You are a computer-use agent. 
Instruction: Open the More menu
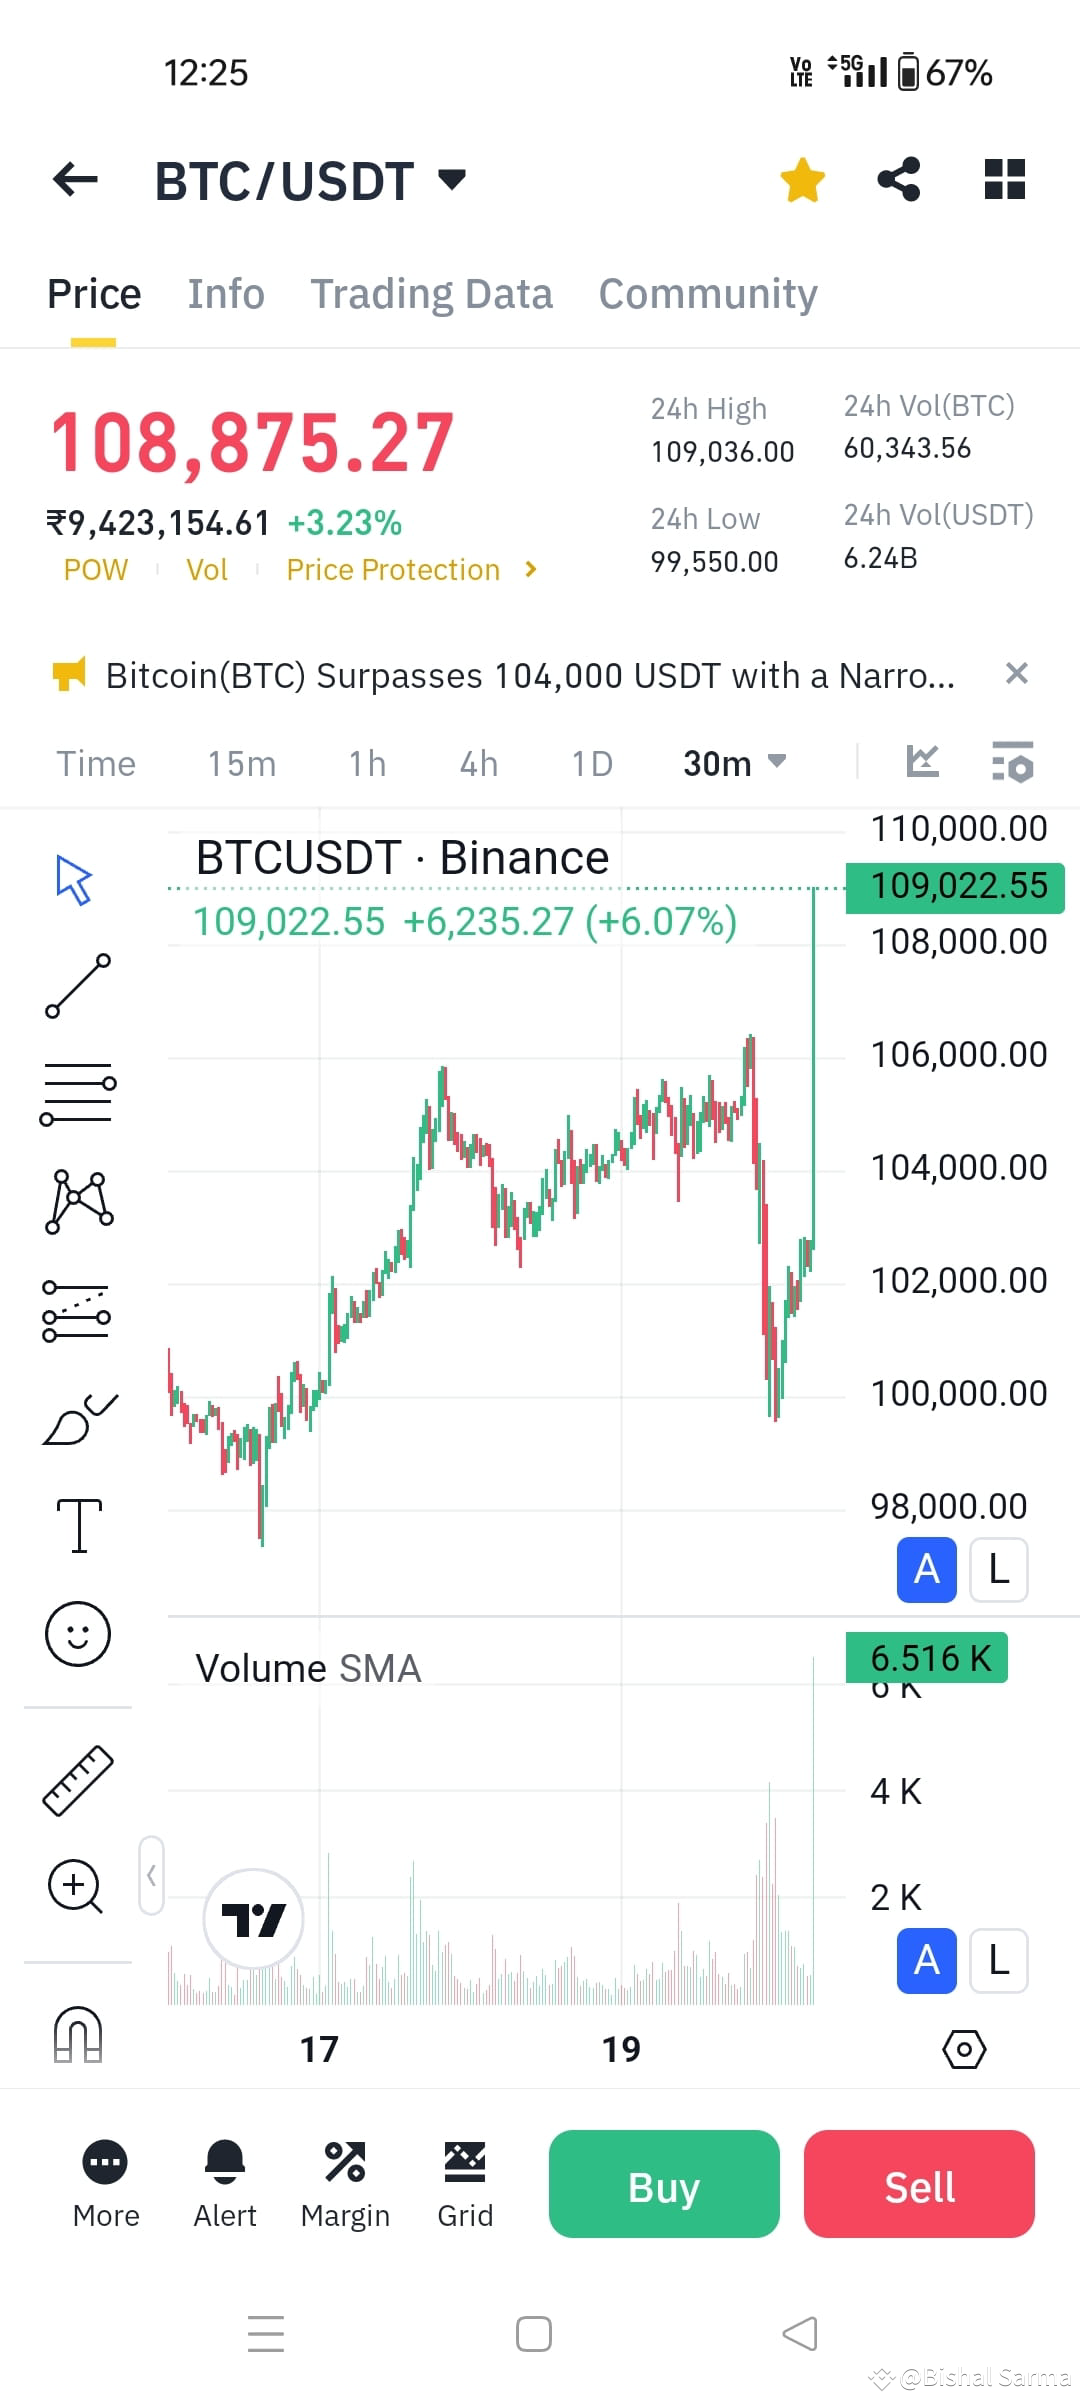tap(106, 2185)
